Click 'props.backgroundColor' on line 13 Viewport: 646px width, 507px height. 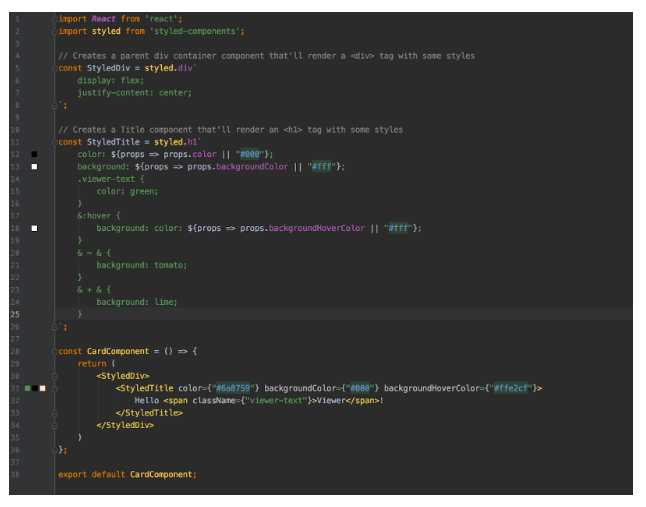238,167
